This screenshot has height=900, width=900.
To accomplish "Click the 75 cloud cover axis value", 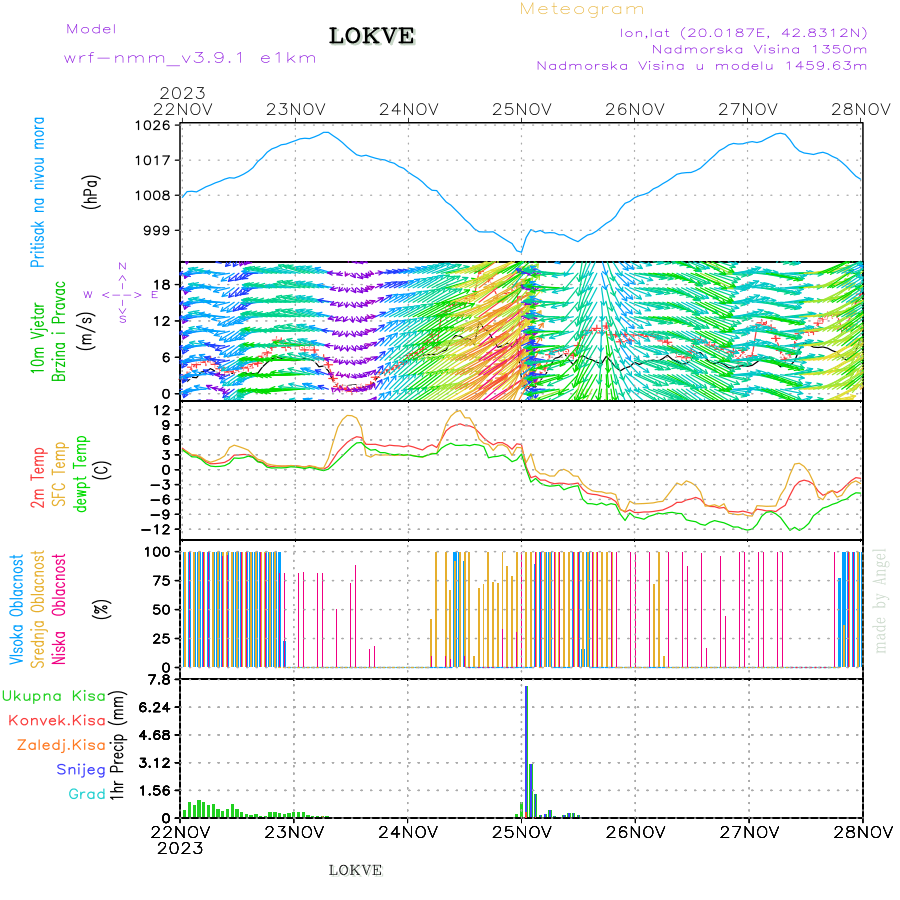I will (x=162, y=580).
